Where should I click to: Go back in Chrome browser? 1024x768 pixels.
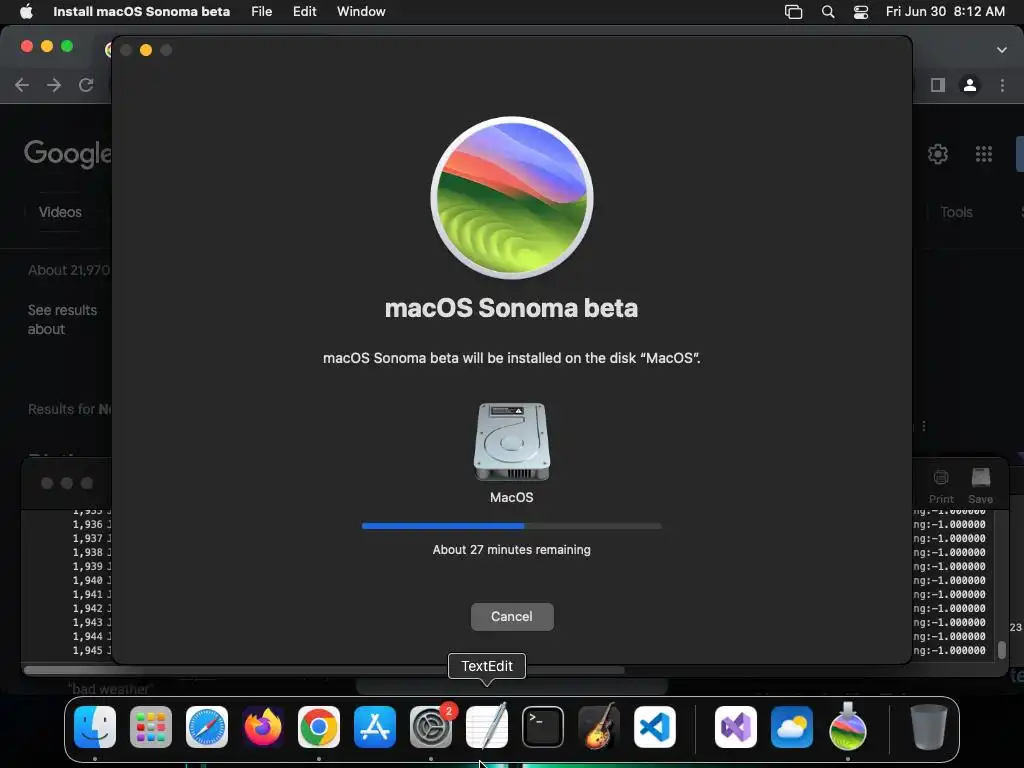tap(22, 85)
